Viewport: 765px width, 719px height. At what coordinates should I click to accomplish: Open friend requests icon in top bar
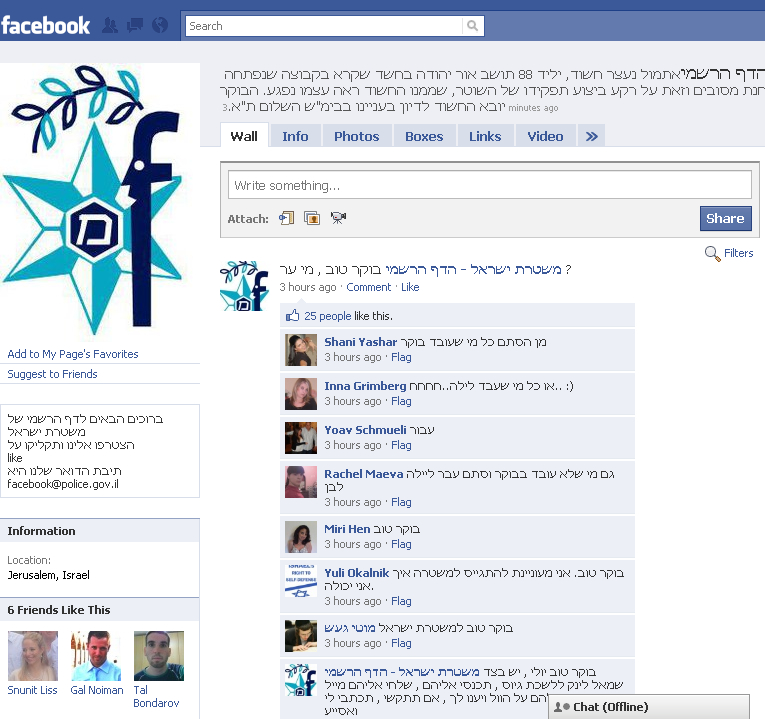click(111, 26)
